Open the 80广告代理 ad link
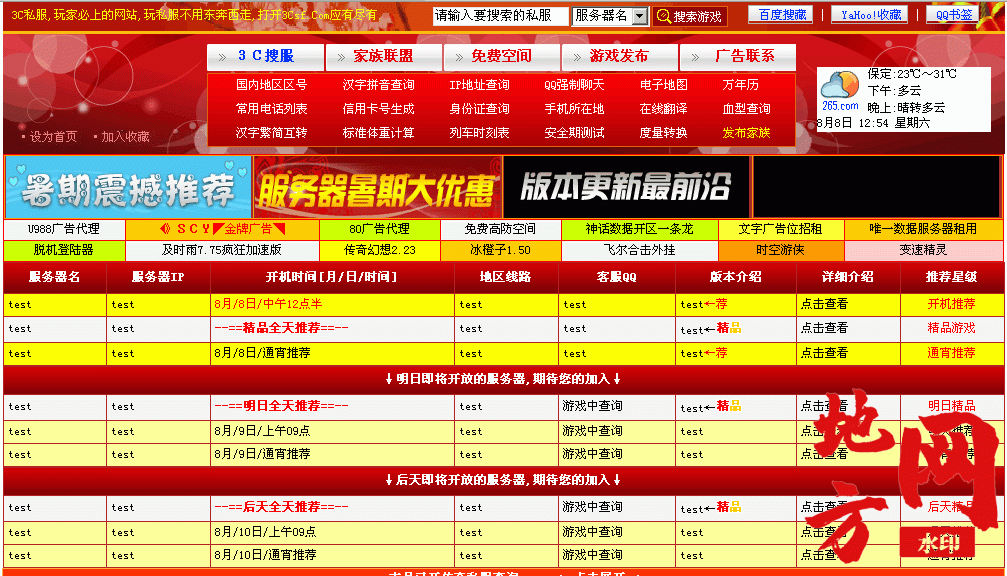Image resolution: width=1007 pixels, height=576 pixels. coord(380,229)
